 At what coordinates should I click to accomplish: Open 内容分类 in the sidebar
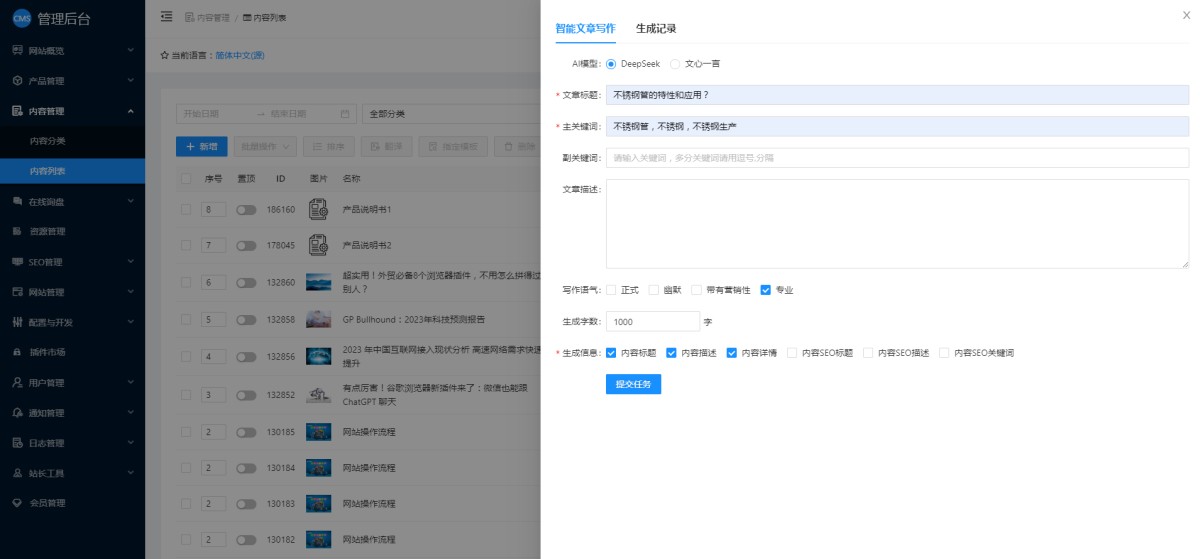coord(48,141)
